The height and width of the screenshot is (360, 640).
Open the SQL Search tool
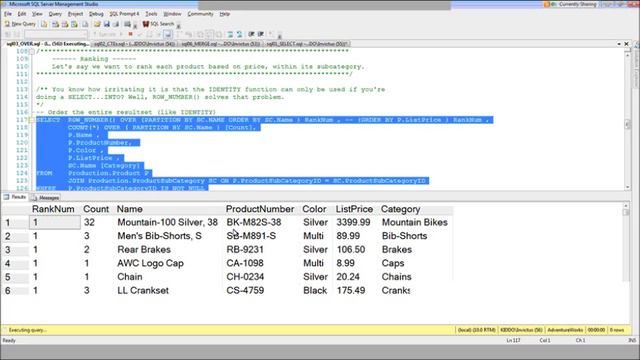(158, 24)
